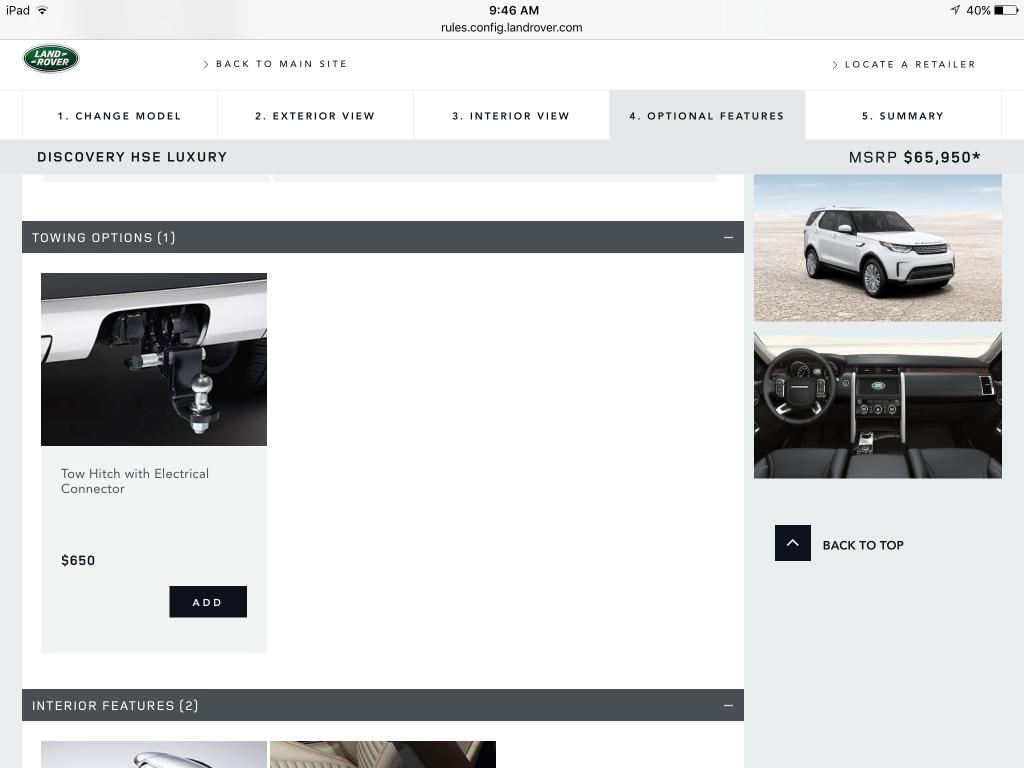Tap the Wi-Fi status icon
Image resolution: width=1024 pixels, height=768 pixels.
pos(42,10)
